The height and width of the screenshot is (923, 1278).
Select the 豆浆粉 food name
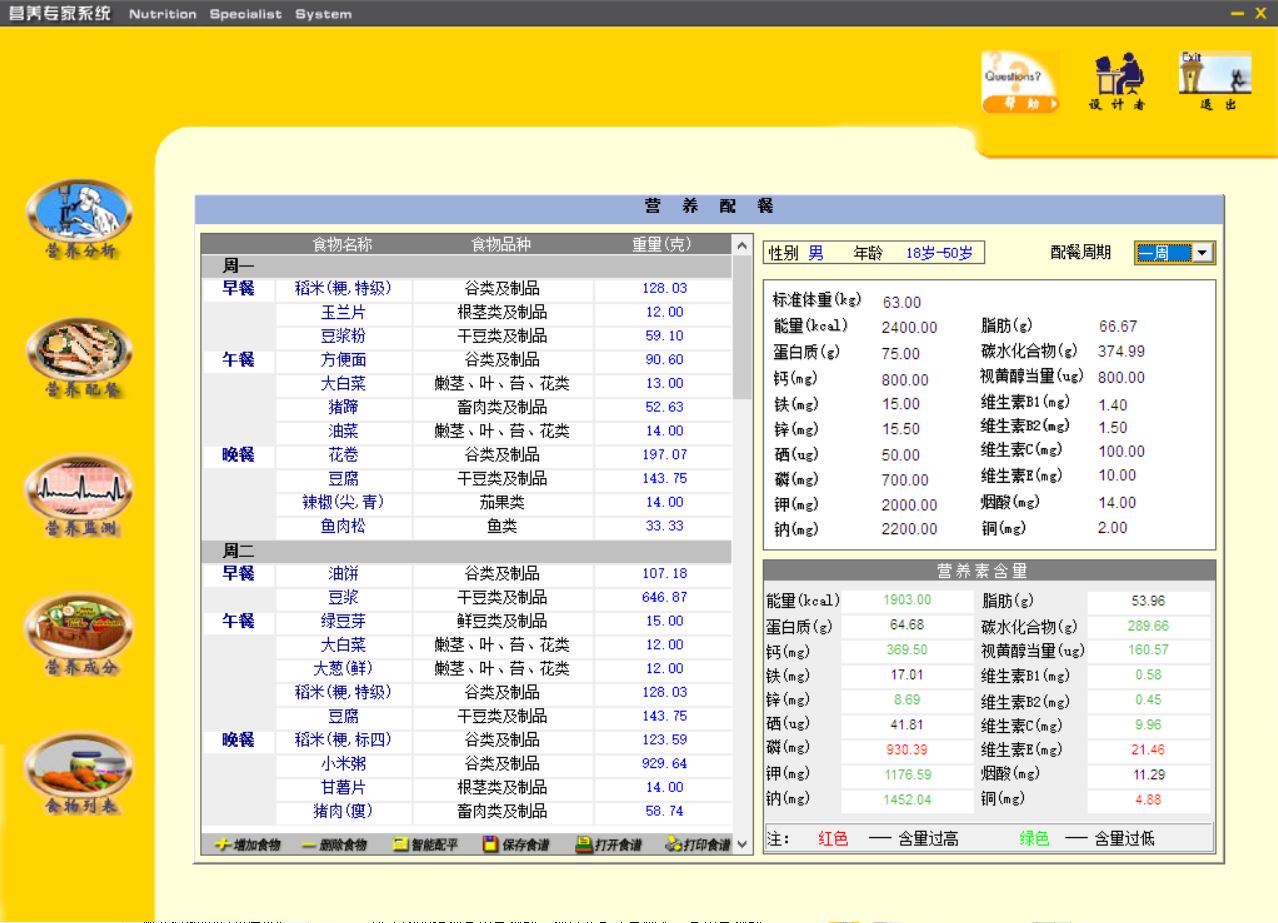click(342, 336)
